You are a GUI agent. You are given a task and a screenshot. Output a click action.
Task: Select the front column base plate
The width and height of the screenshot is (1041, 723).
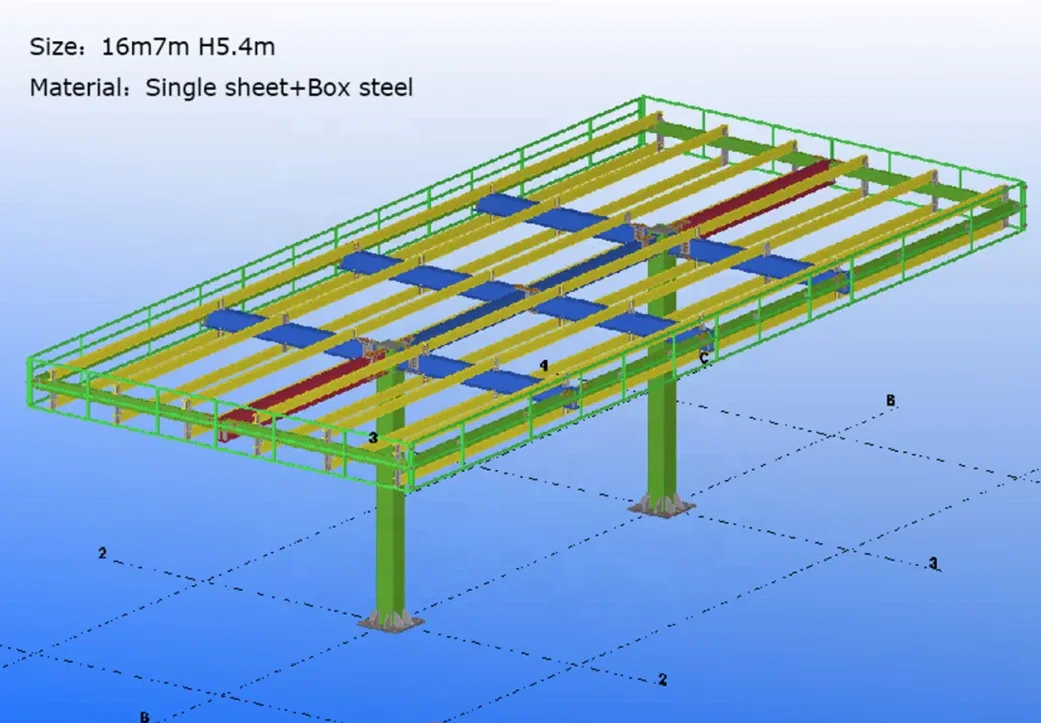coord(390,625)
